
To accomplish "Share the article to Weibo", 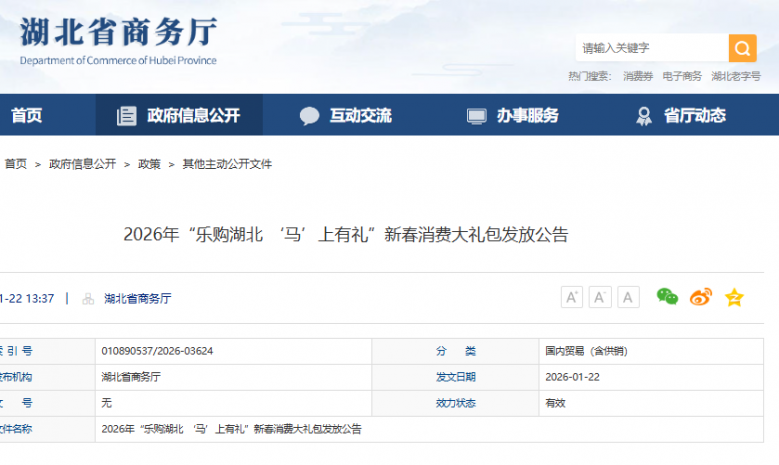I will click(701, 297).
